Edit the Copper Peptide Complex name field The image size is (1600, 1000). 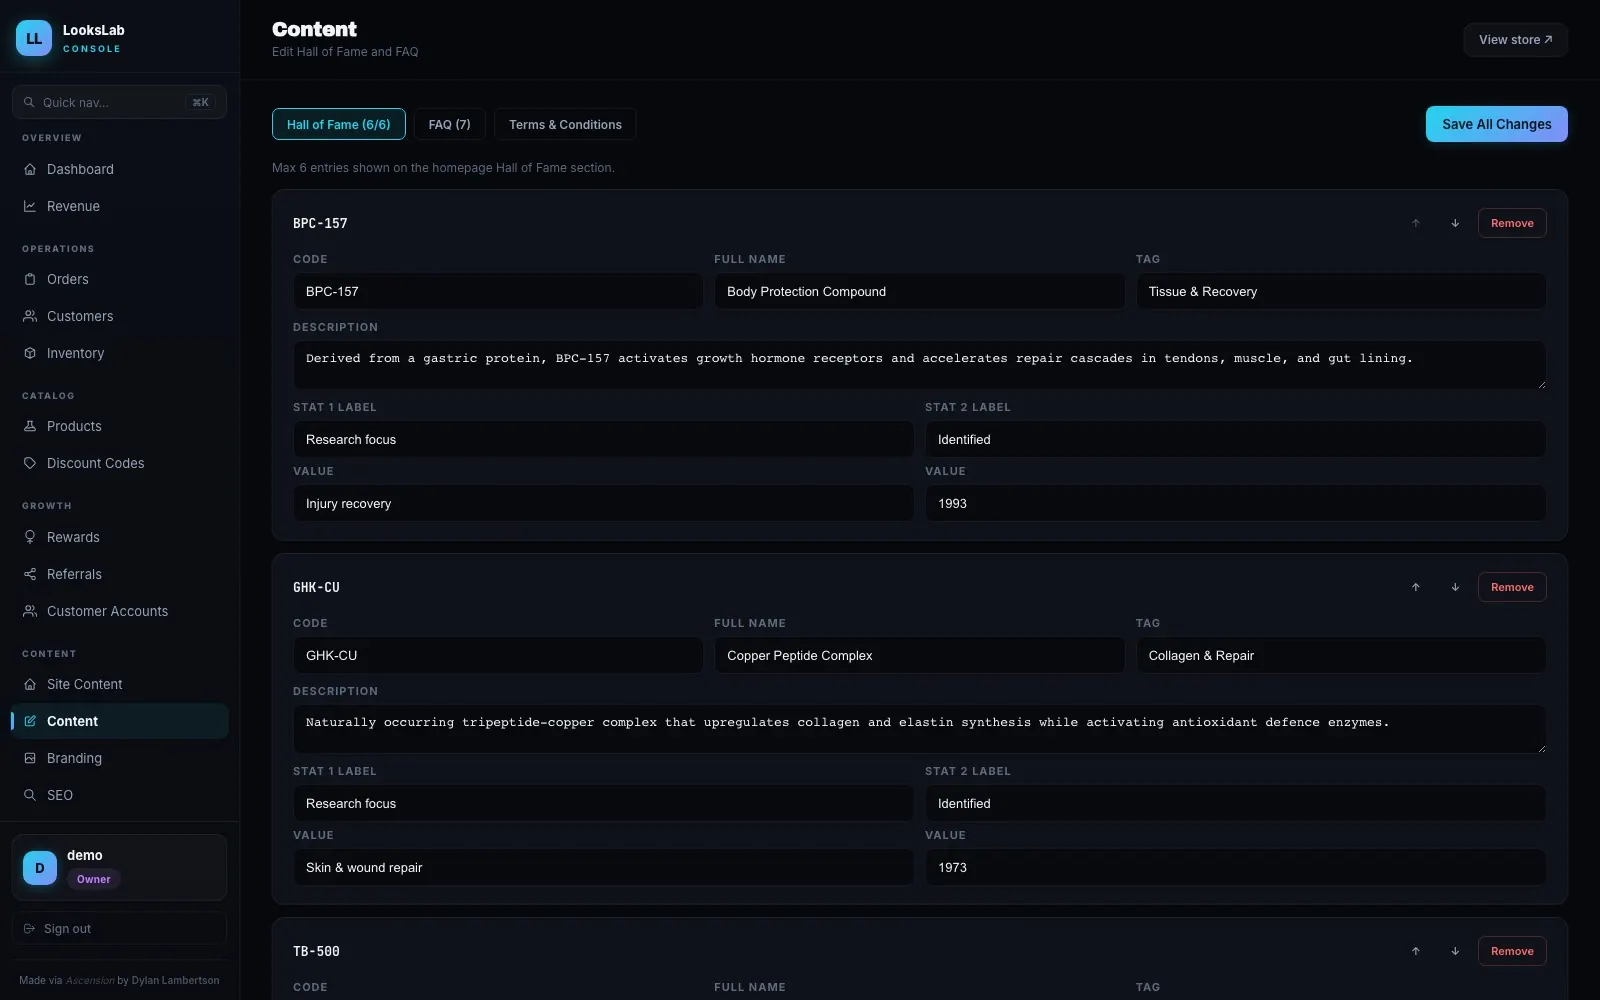[x=919, y=655]
